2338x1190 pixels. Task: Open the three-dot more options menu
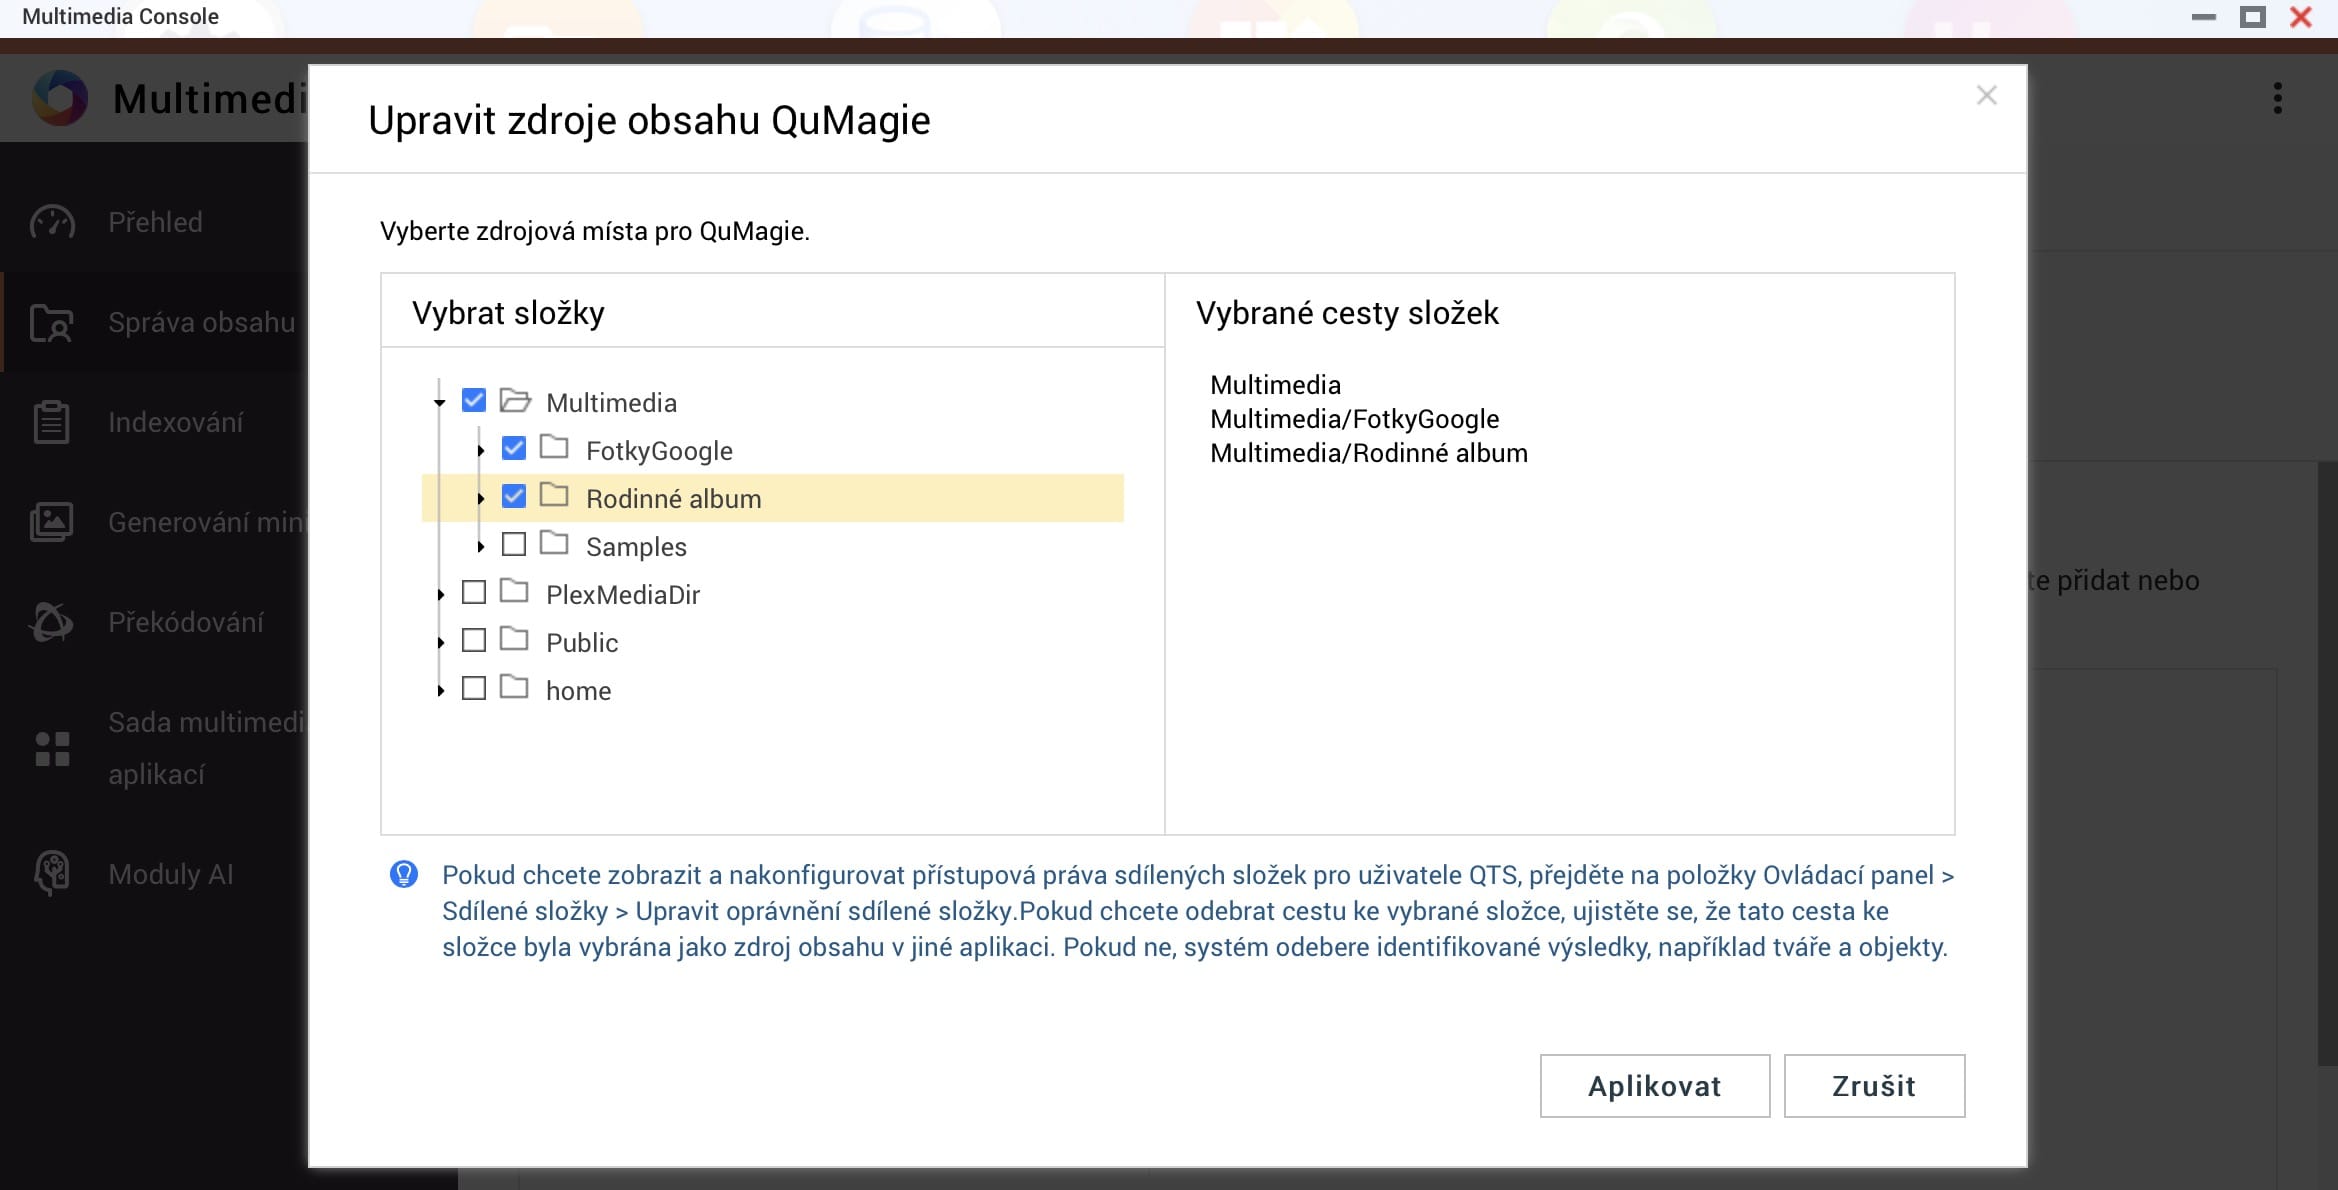(x=2277, y=98)
